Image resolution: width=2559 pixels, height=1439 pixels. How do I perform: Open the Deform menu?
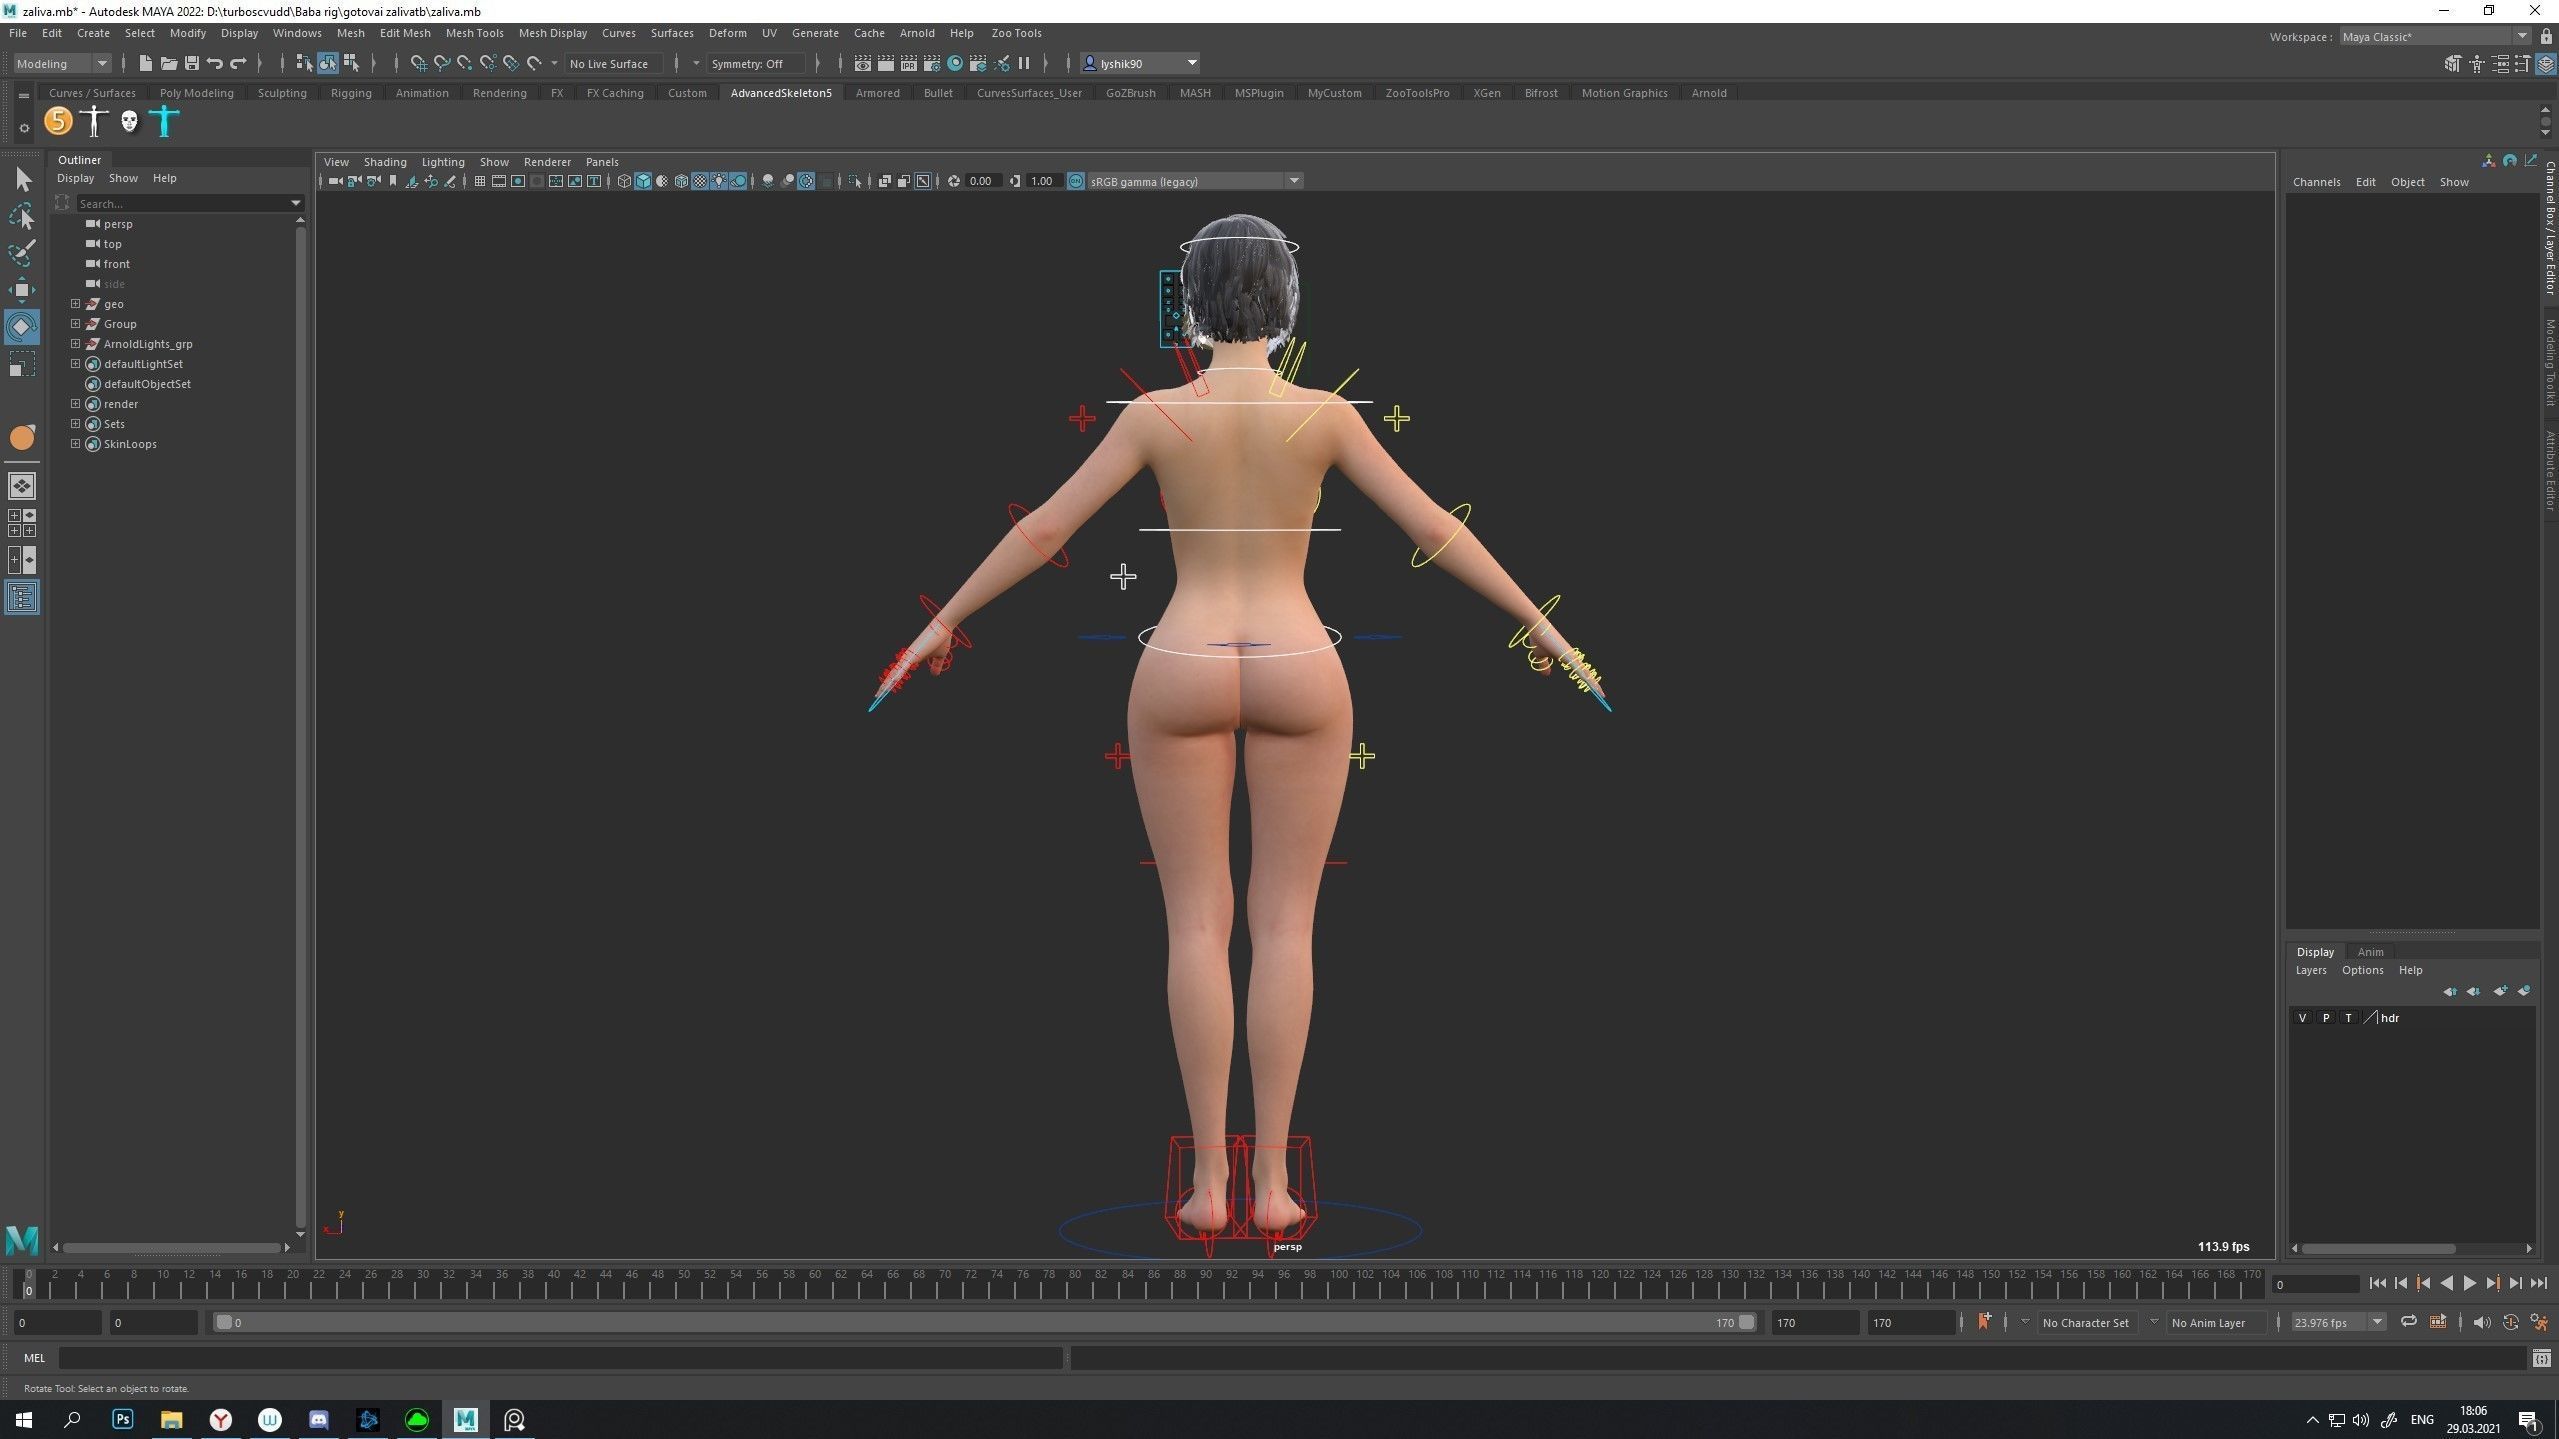pos(727,33)
